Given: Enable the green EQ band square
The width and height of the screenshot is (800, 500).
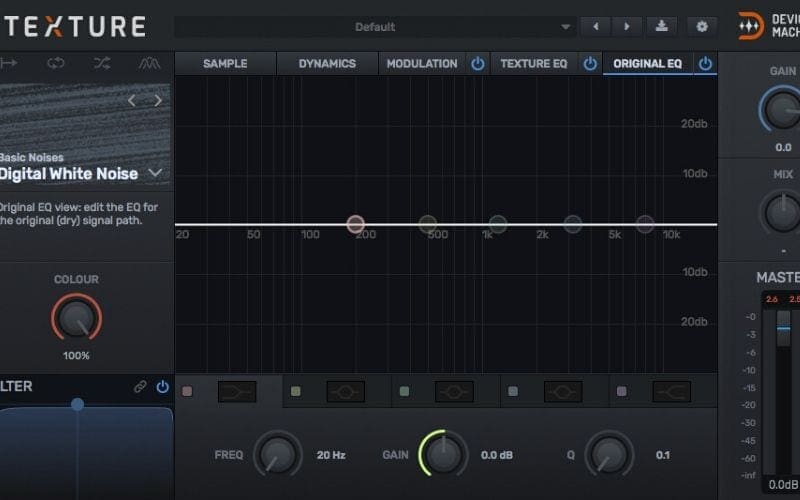Looking at the screenshot, I should tap(404, 391).
